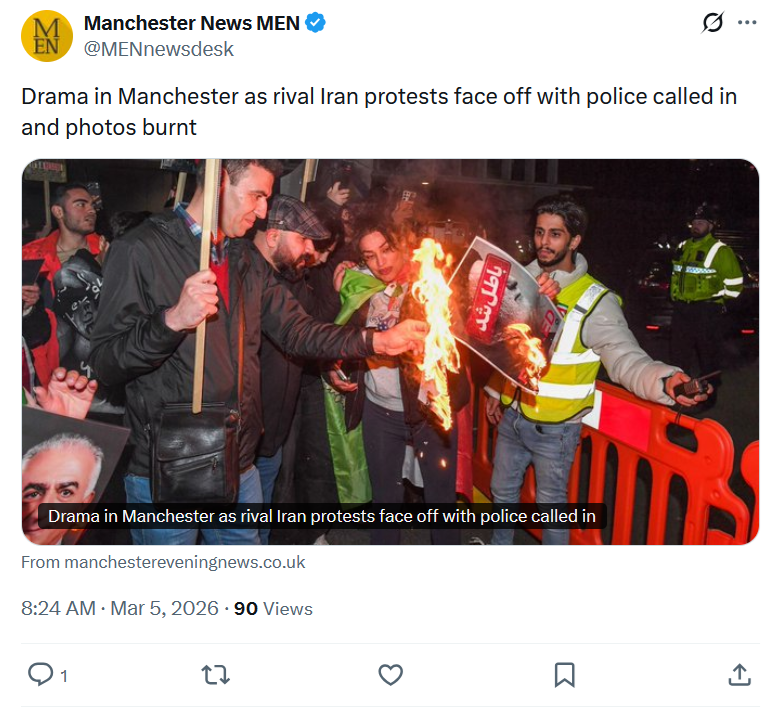Screen dimensions: 771x707
Task: Share the post via upload arrow icon
Action: pos(740,675)
